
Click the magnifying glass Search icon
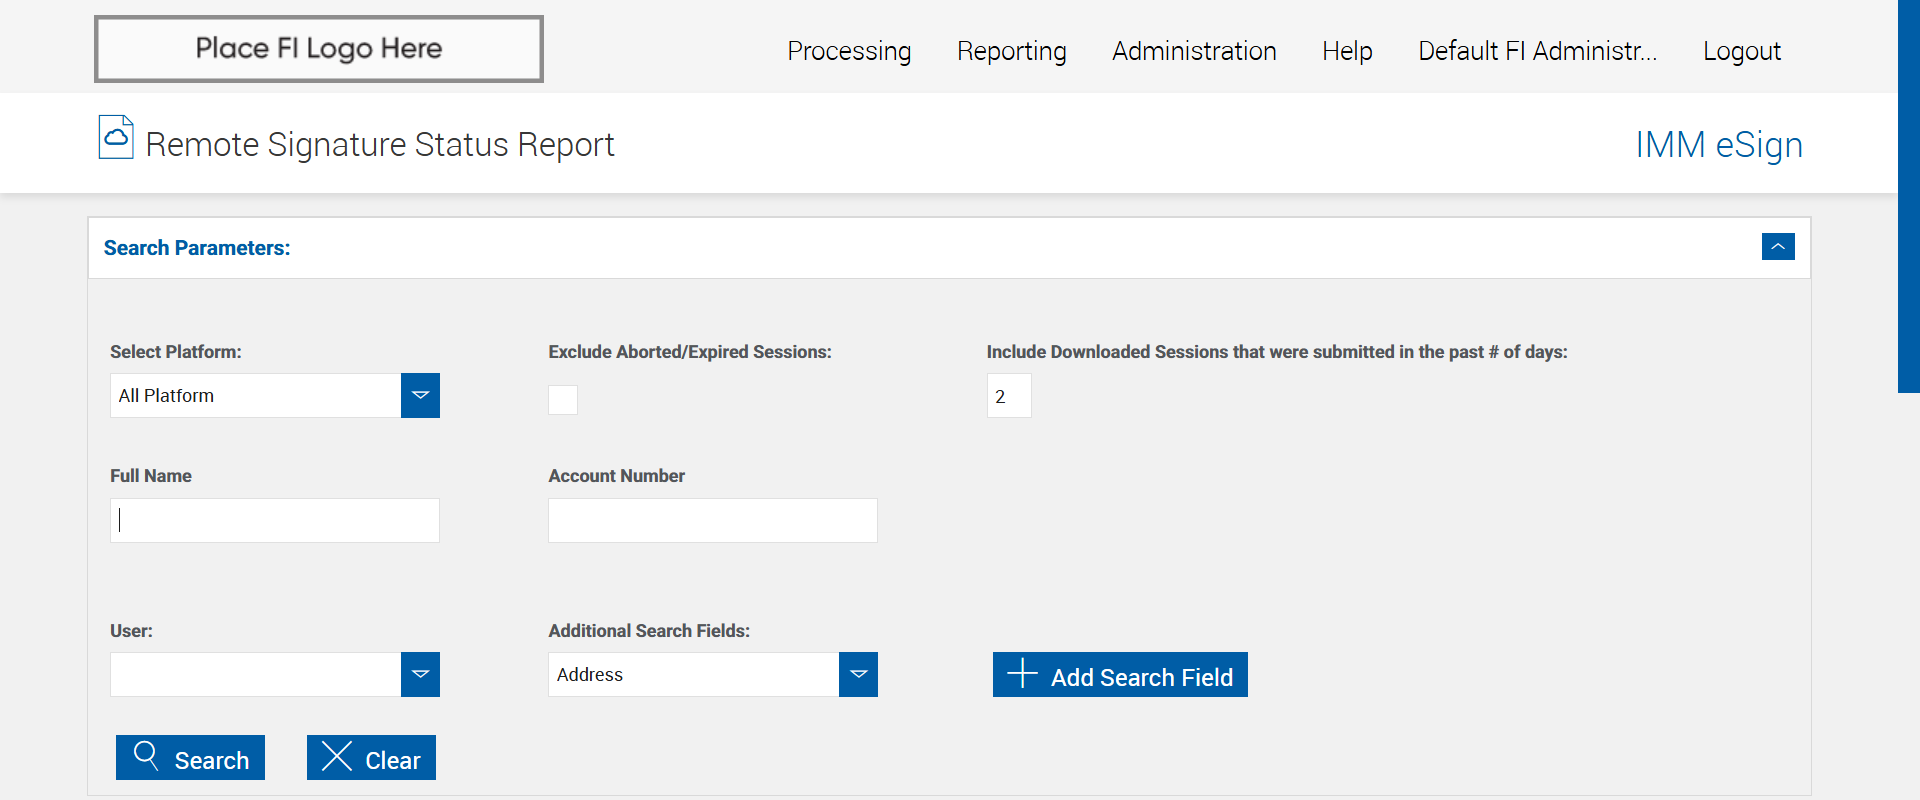click(146, 755)
